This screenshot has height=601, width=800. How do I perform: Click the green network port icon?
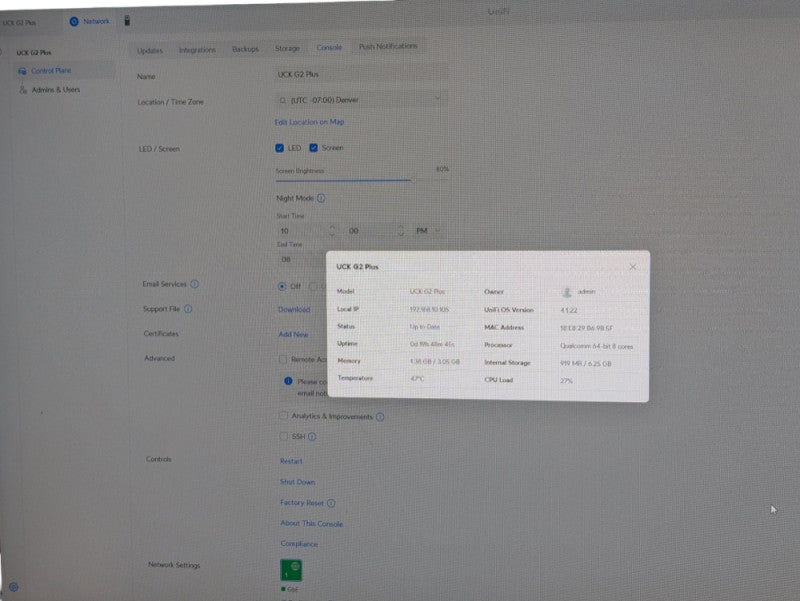click(x=291, y=570)
